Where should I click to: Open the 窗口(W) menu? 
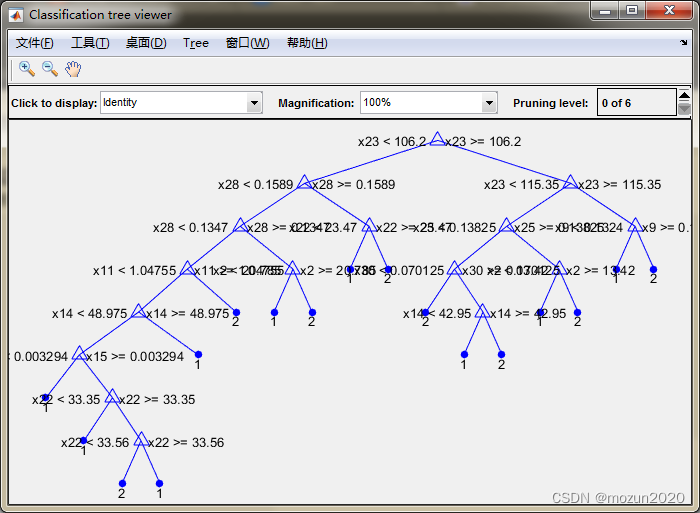point(247,43)
